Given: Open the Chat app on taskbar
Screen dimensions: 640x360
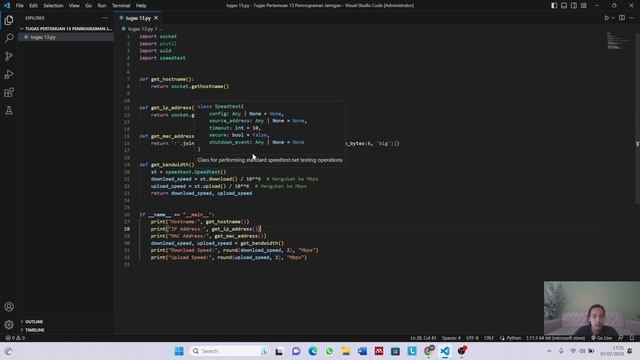Looking at the screenshot, I should pyautogui.click(x=296, y=351).
